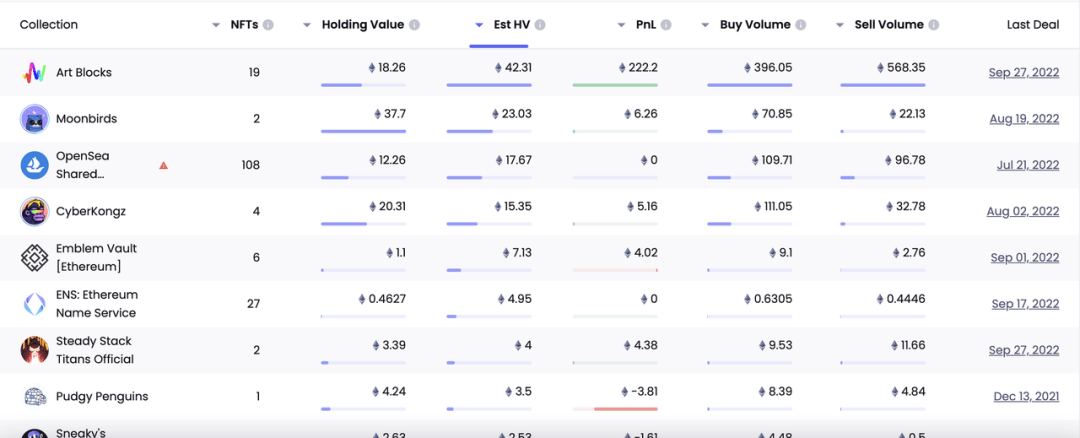Sort by Holding Value using its arrow
The height and width of the screenshot is (438, 1080).
307,25
